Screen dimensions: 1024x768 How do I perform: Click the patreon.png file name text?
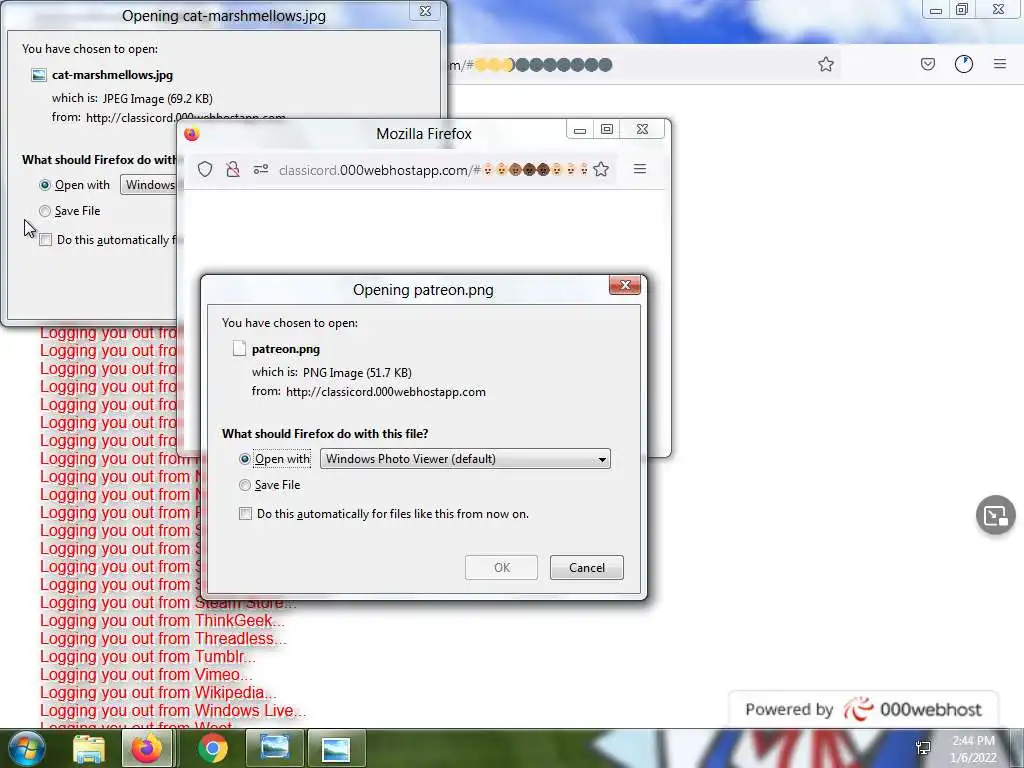click(x=286, y=349)
